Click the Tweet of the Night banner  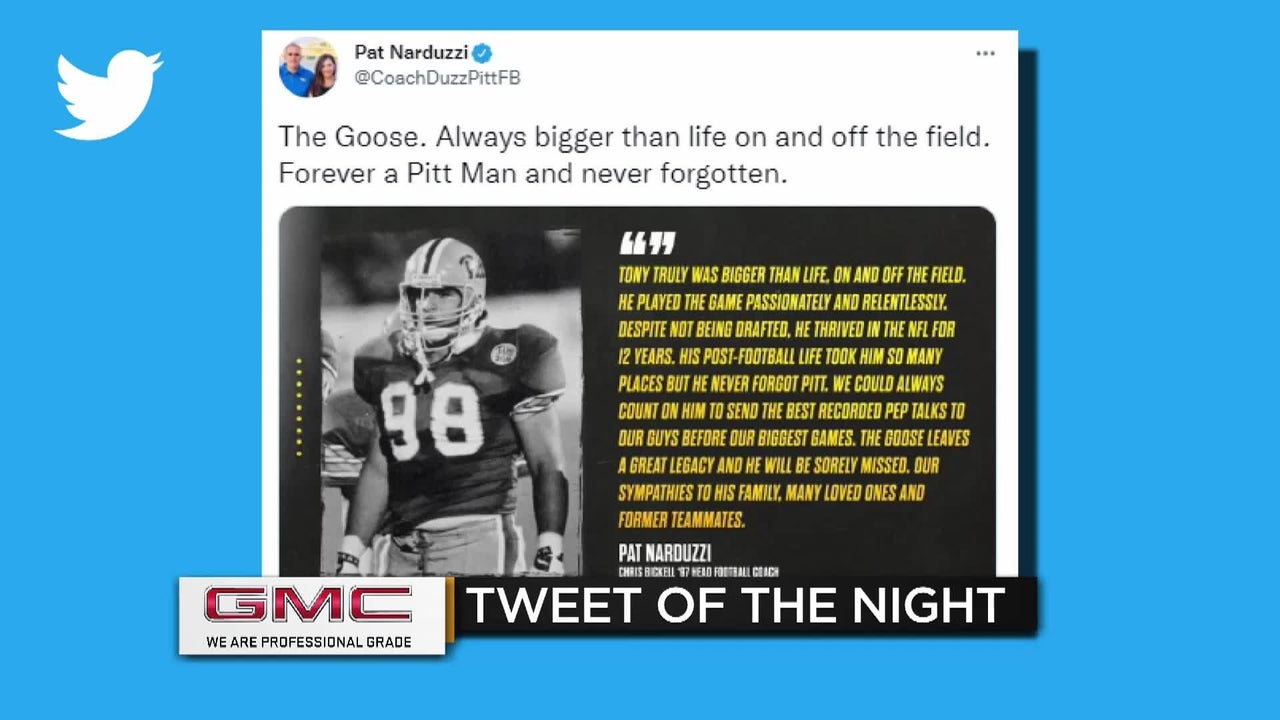735,607
